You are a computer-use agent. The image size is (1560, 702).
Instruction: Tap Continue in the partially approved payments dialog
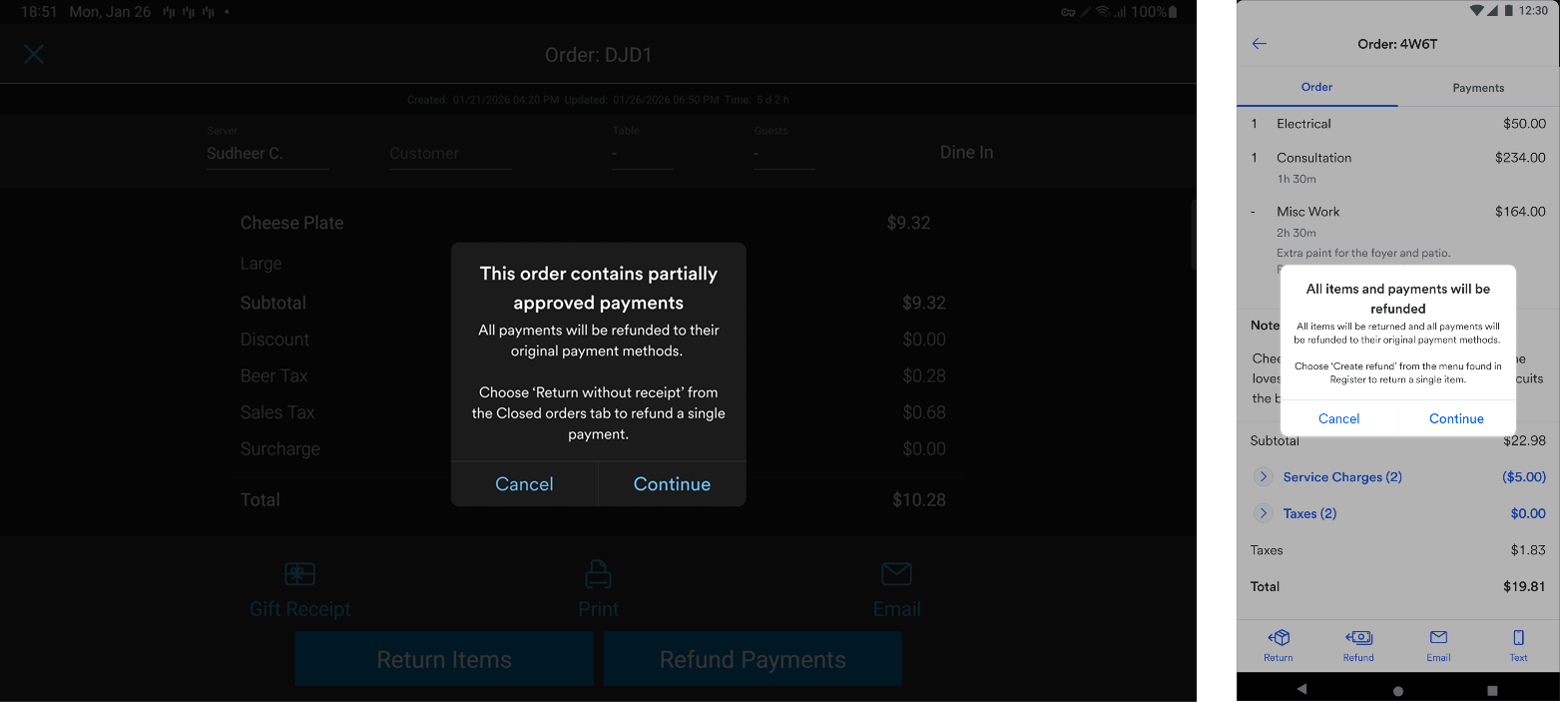coord(672,484)
